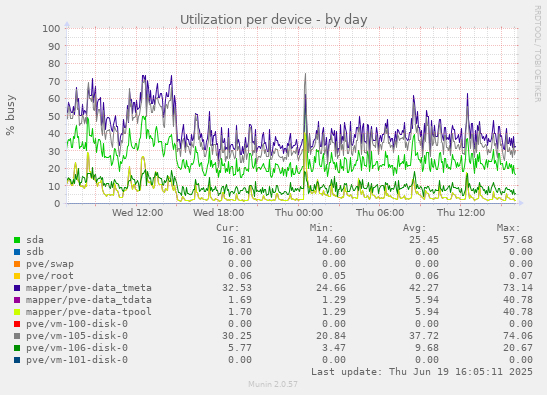Click the Last update timestamp line
This screenshot has height=395, width=547.
(422, 372)
